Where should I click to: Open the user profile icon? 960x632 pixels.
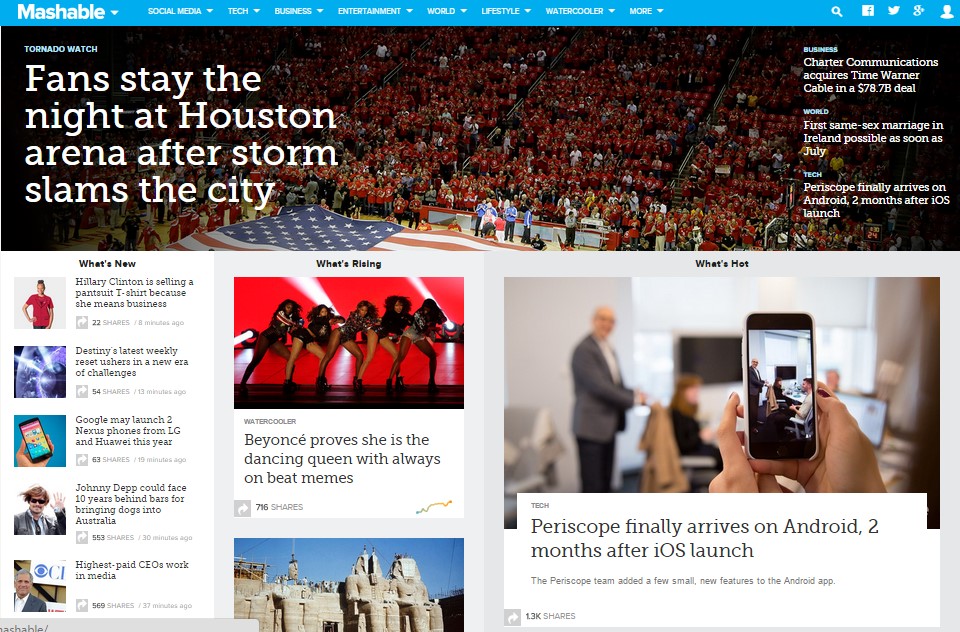(947, 11)
